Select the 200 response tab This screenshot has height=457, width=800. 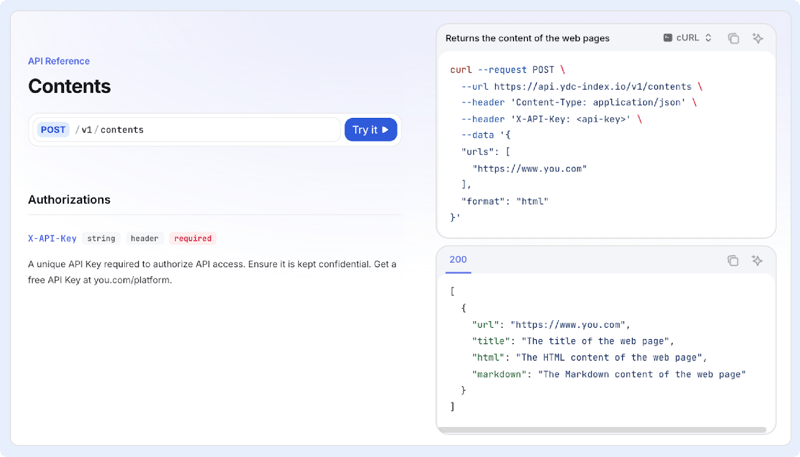(x=458, y=260)
